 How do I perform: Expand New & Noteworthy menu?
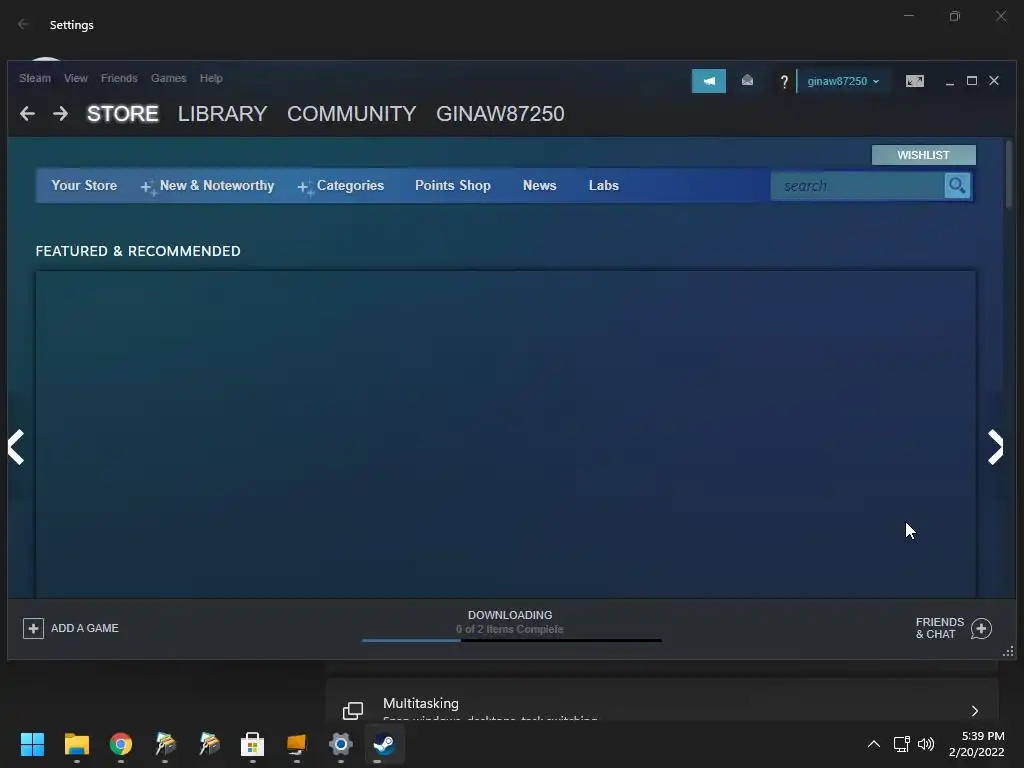coord(208,185)
